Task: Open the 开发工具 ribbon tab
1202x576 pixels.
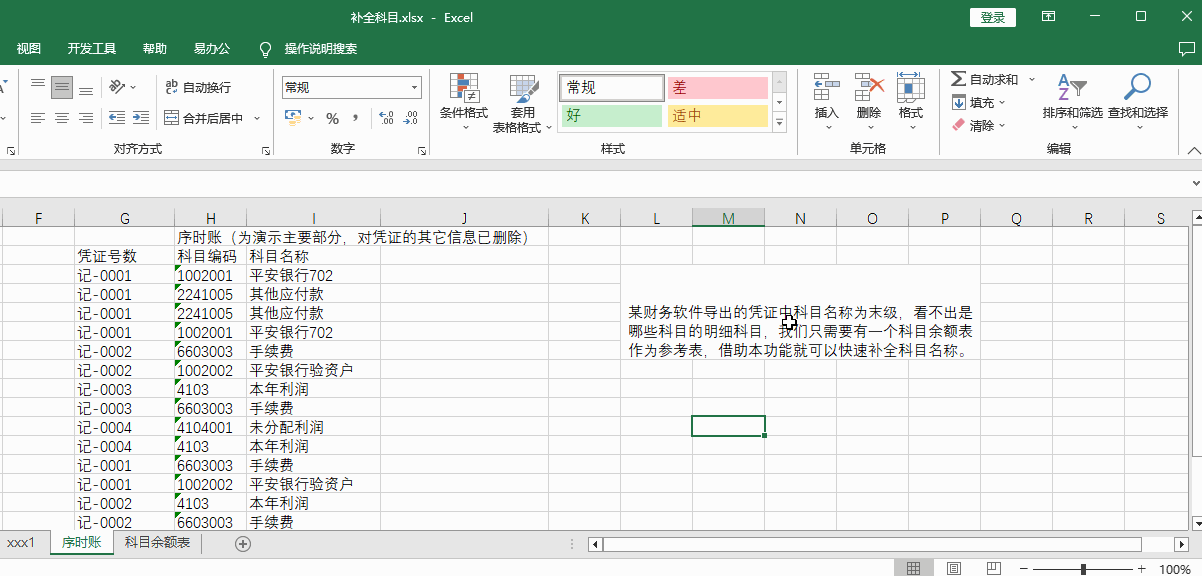Action: click(92, 48)
